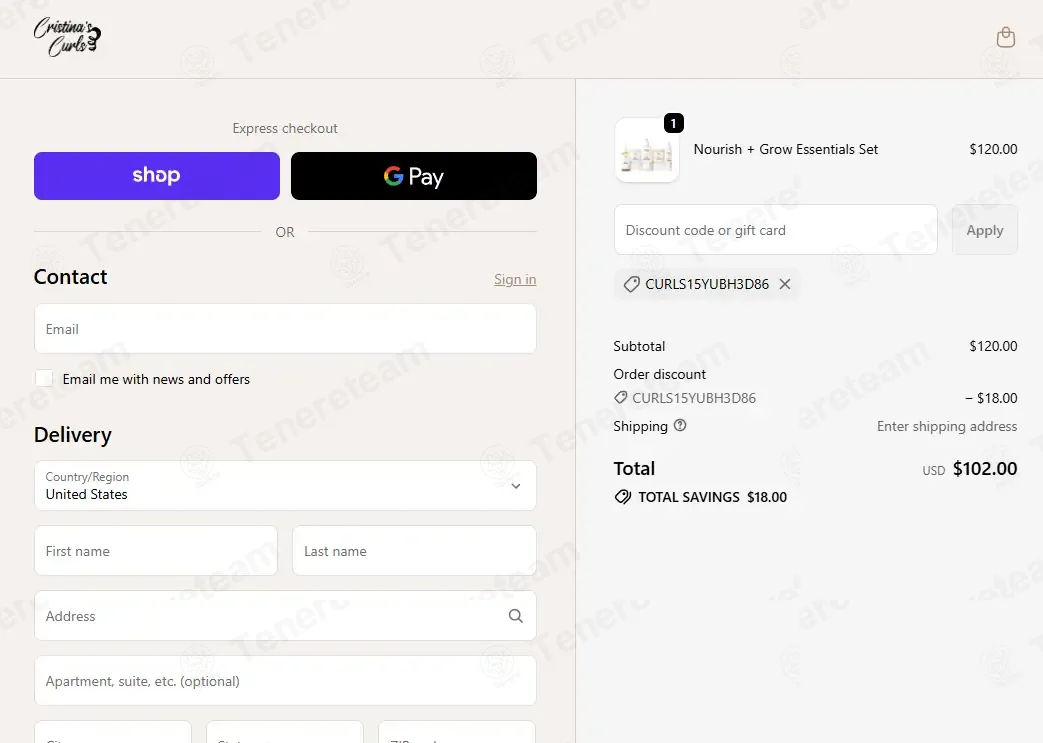Screen dimensions: 1043x743
Task: Click the Nourish + Grow Essentials Set product name
Action: pyautogui.click(x=786, y=149)
